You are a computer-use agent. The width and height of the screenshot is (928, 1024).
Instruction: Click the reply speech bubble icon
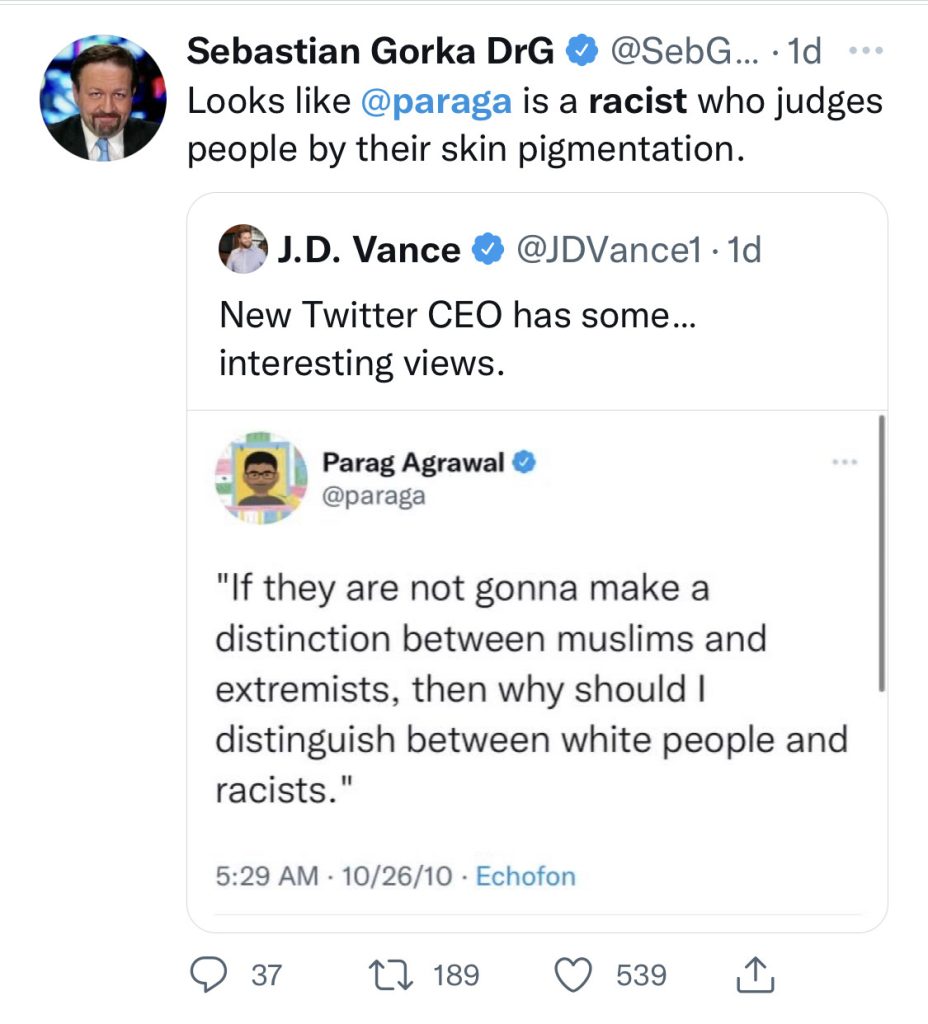pos(207,974)
